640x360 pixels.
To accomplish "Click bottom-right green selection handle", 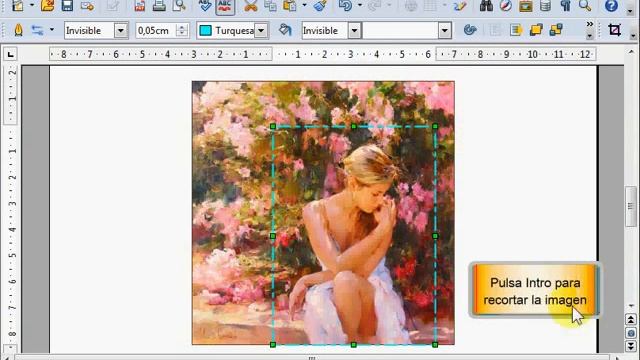I will [435, 345].
